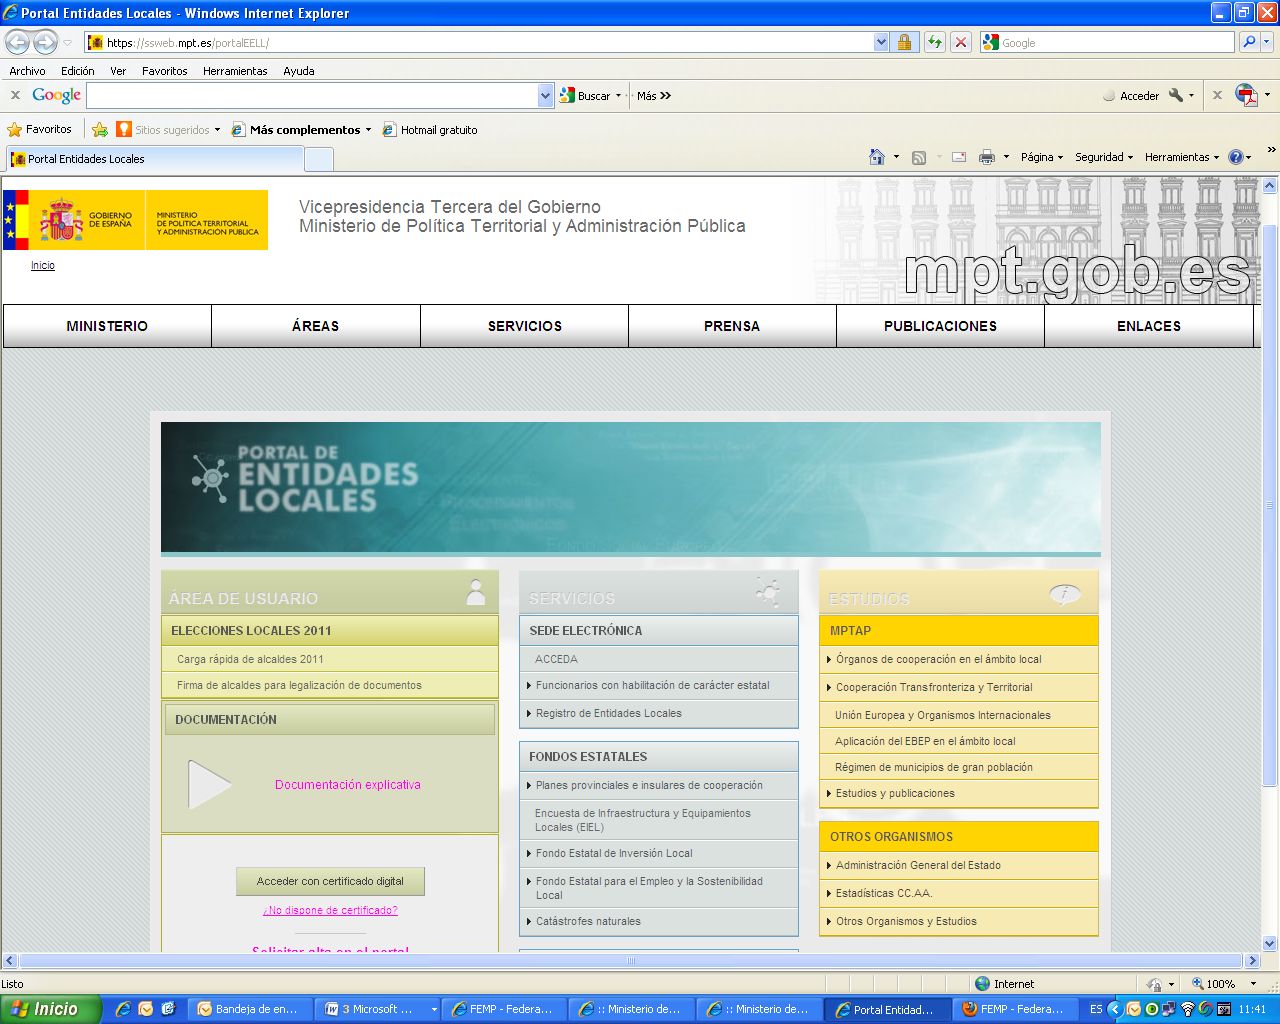Select the MINISTERIO navigation tab
This screenshot has width=1280, height=1024.
[107, 326]
